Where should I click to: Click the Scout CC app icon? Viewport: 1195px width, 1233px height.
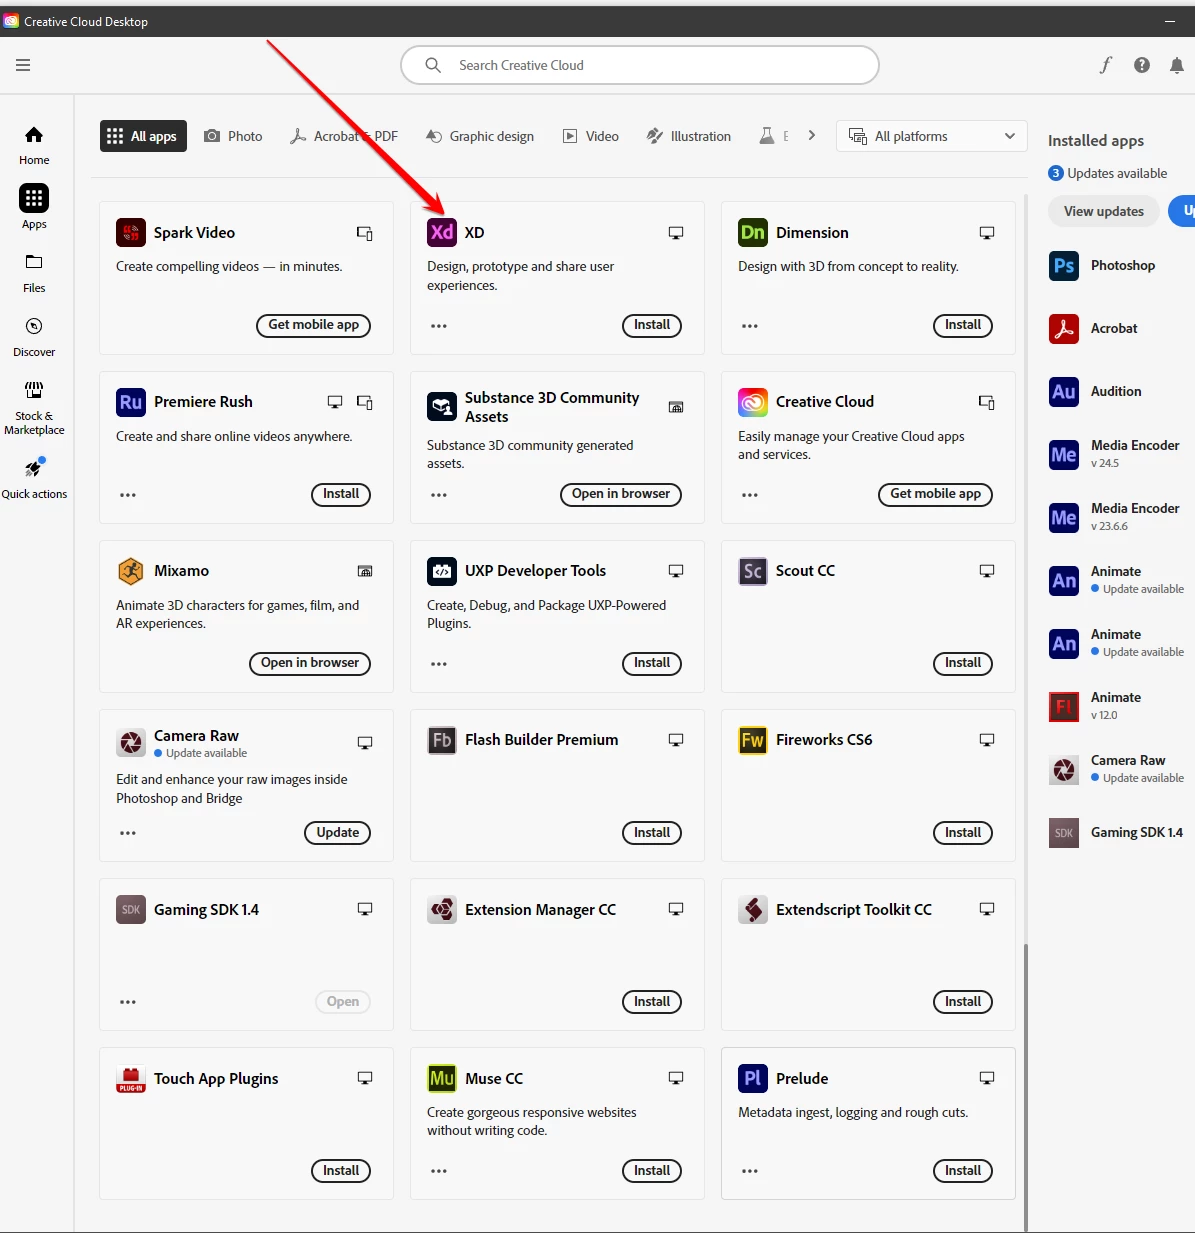tap(753, 571)
